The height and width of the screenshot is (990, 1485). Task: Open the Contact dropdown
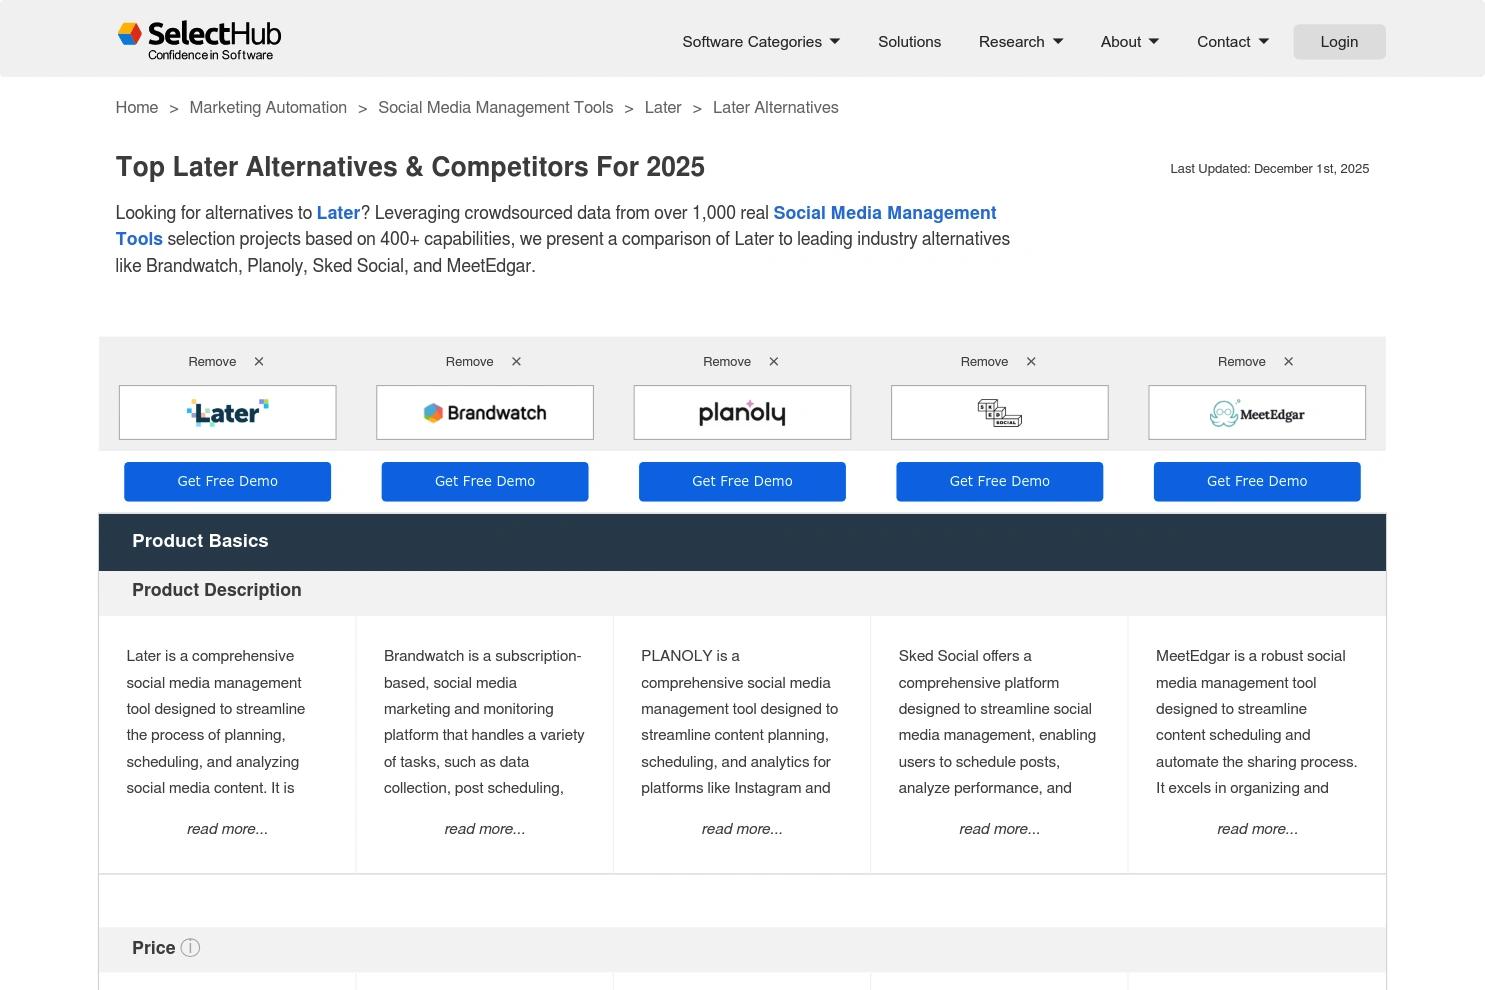1233,42
